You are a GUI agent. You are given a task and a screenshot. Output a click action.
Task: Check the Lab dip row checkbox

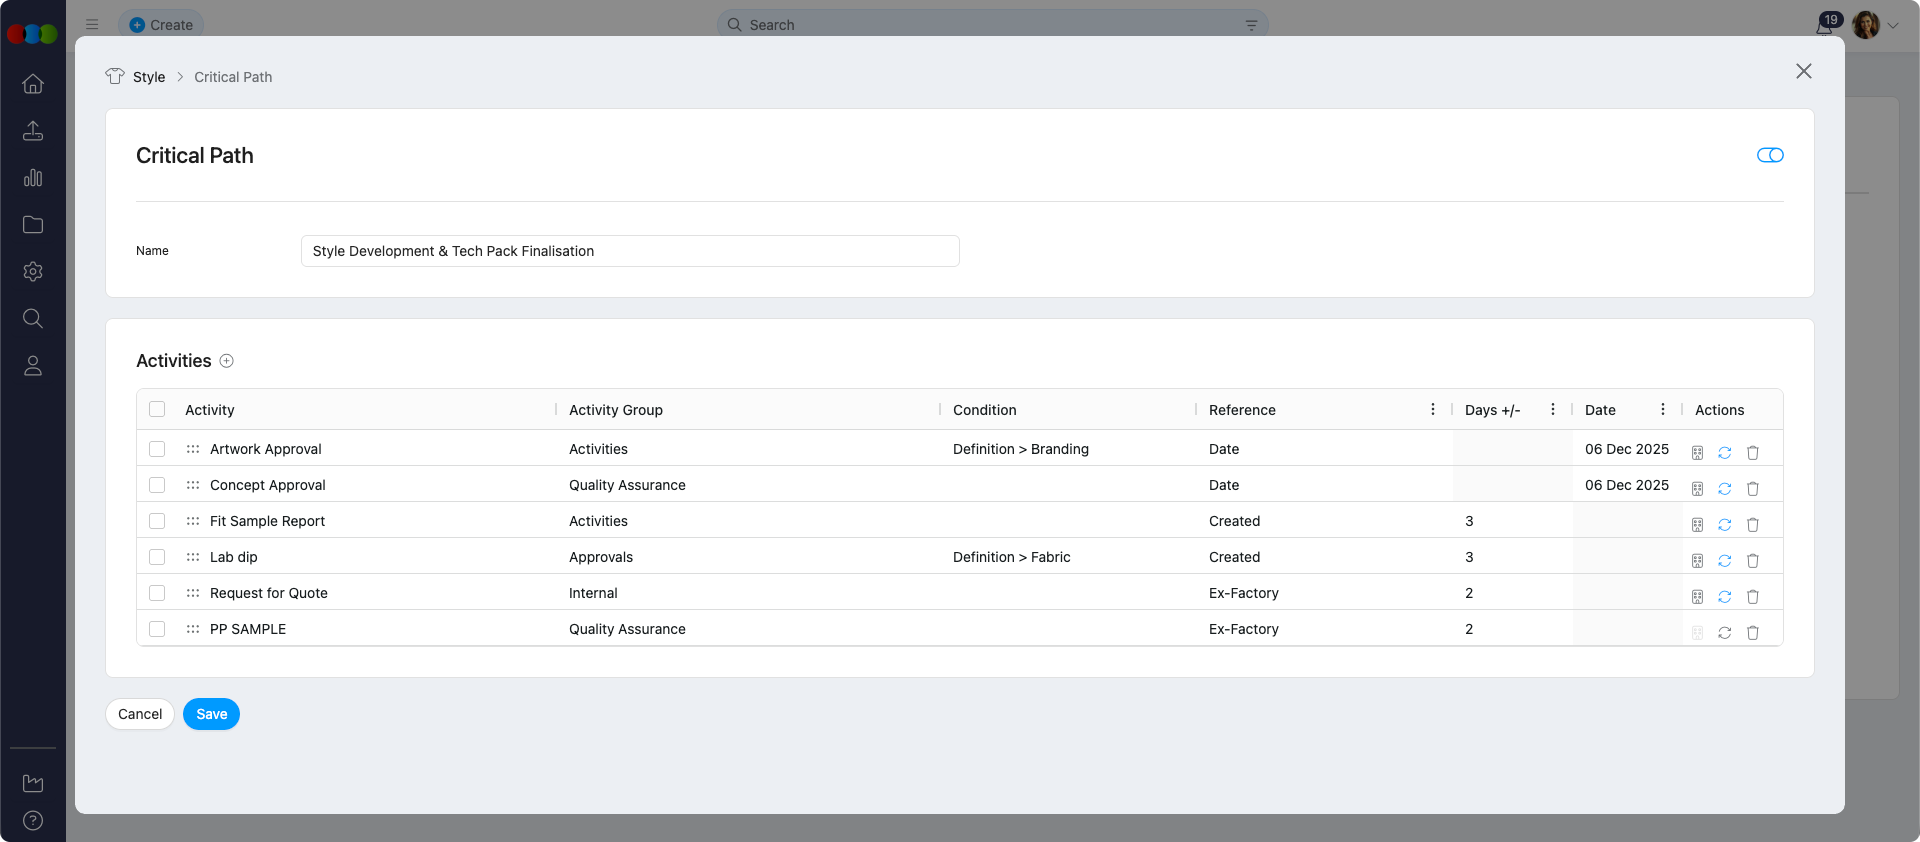click(157, 557)
